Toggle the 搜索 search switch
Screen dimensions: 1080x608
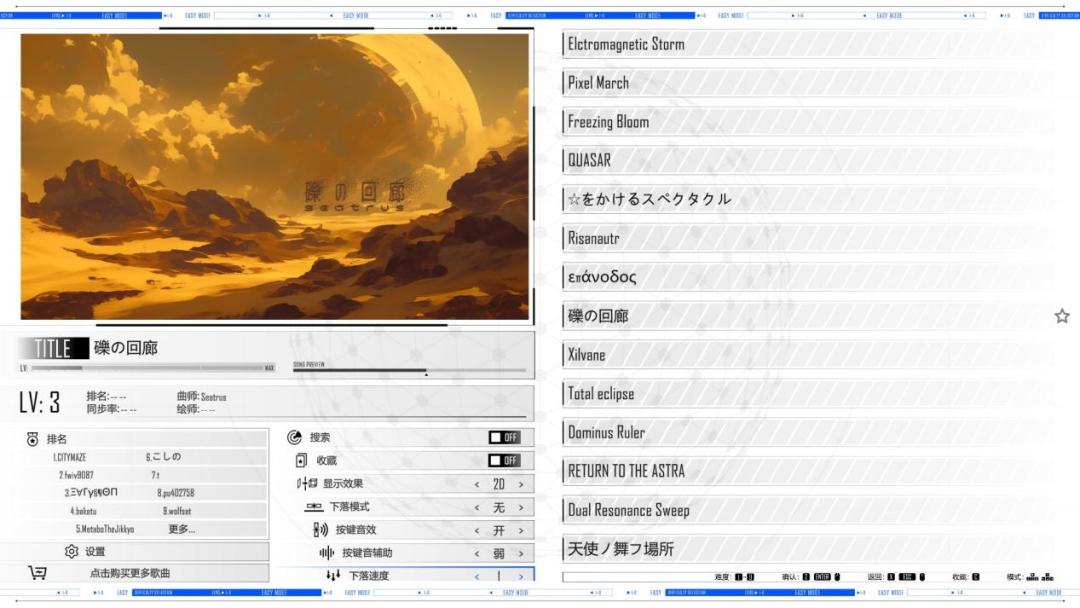(x=504, y=437)
